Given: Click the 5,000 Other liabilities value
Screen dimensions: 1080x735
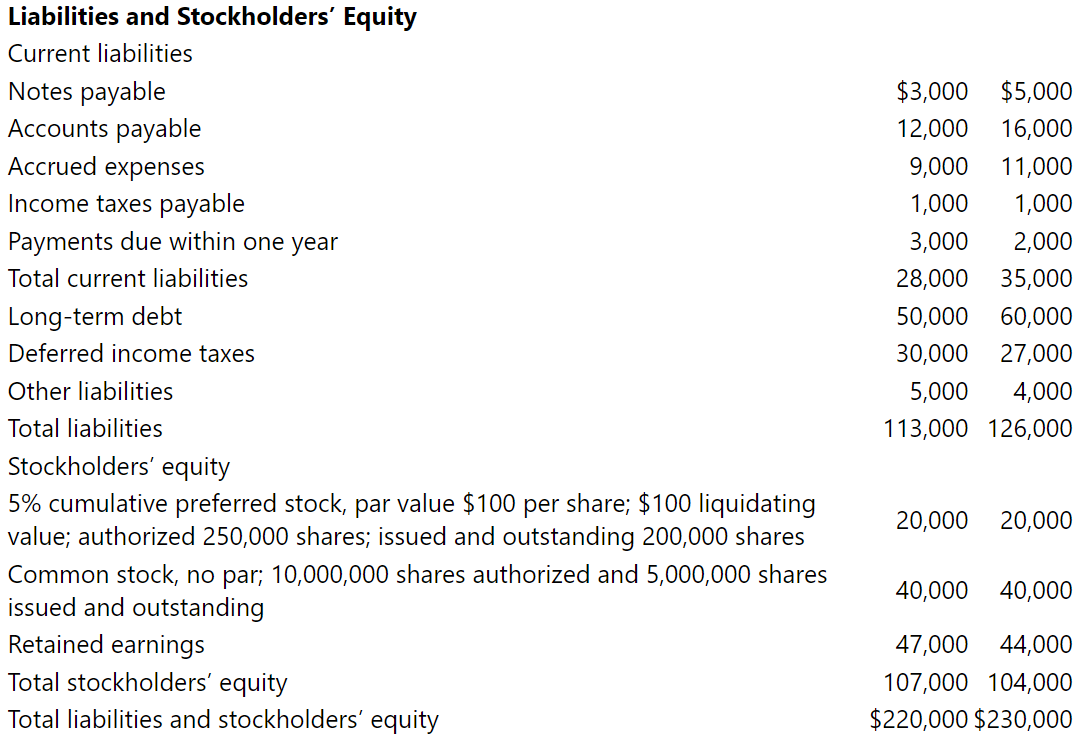Looking at the screenshot, I should point(939,392).
